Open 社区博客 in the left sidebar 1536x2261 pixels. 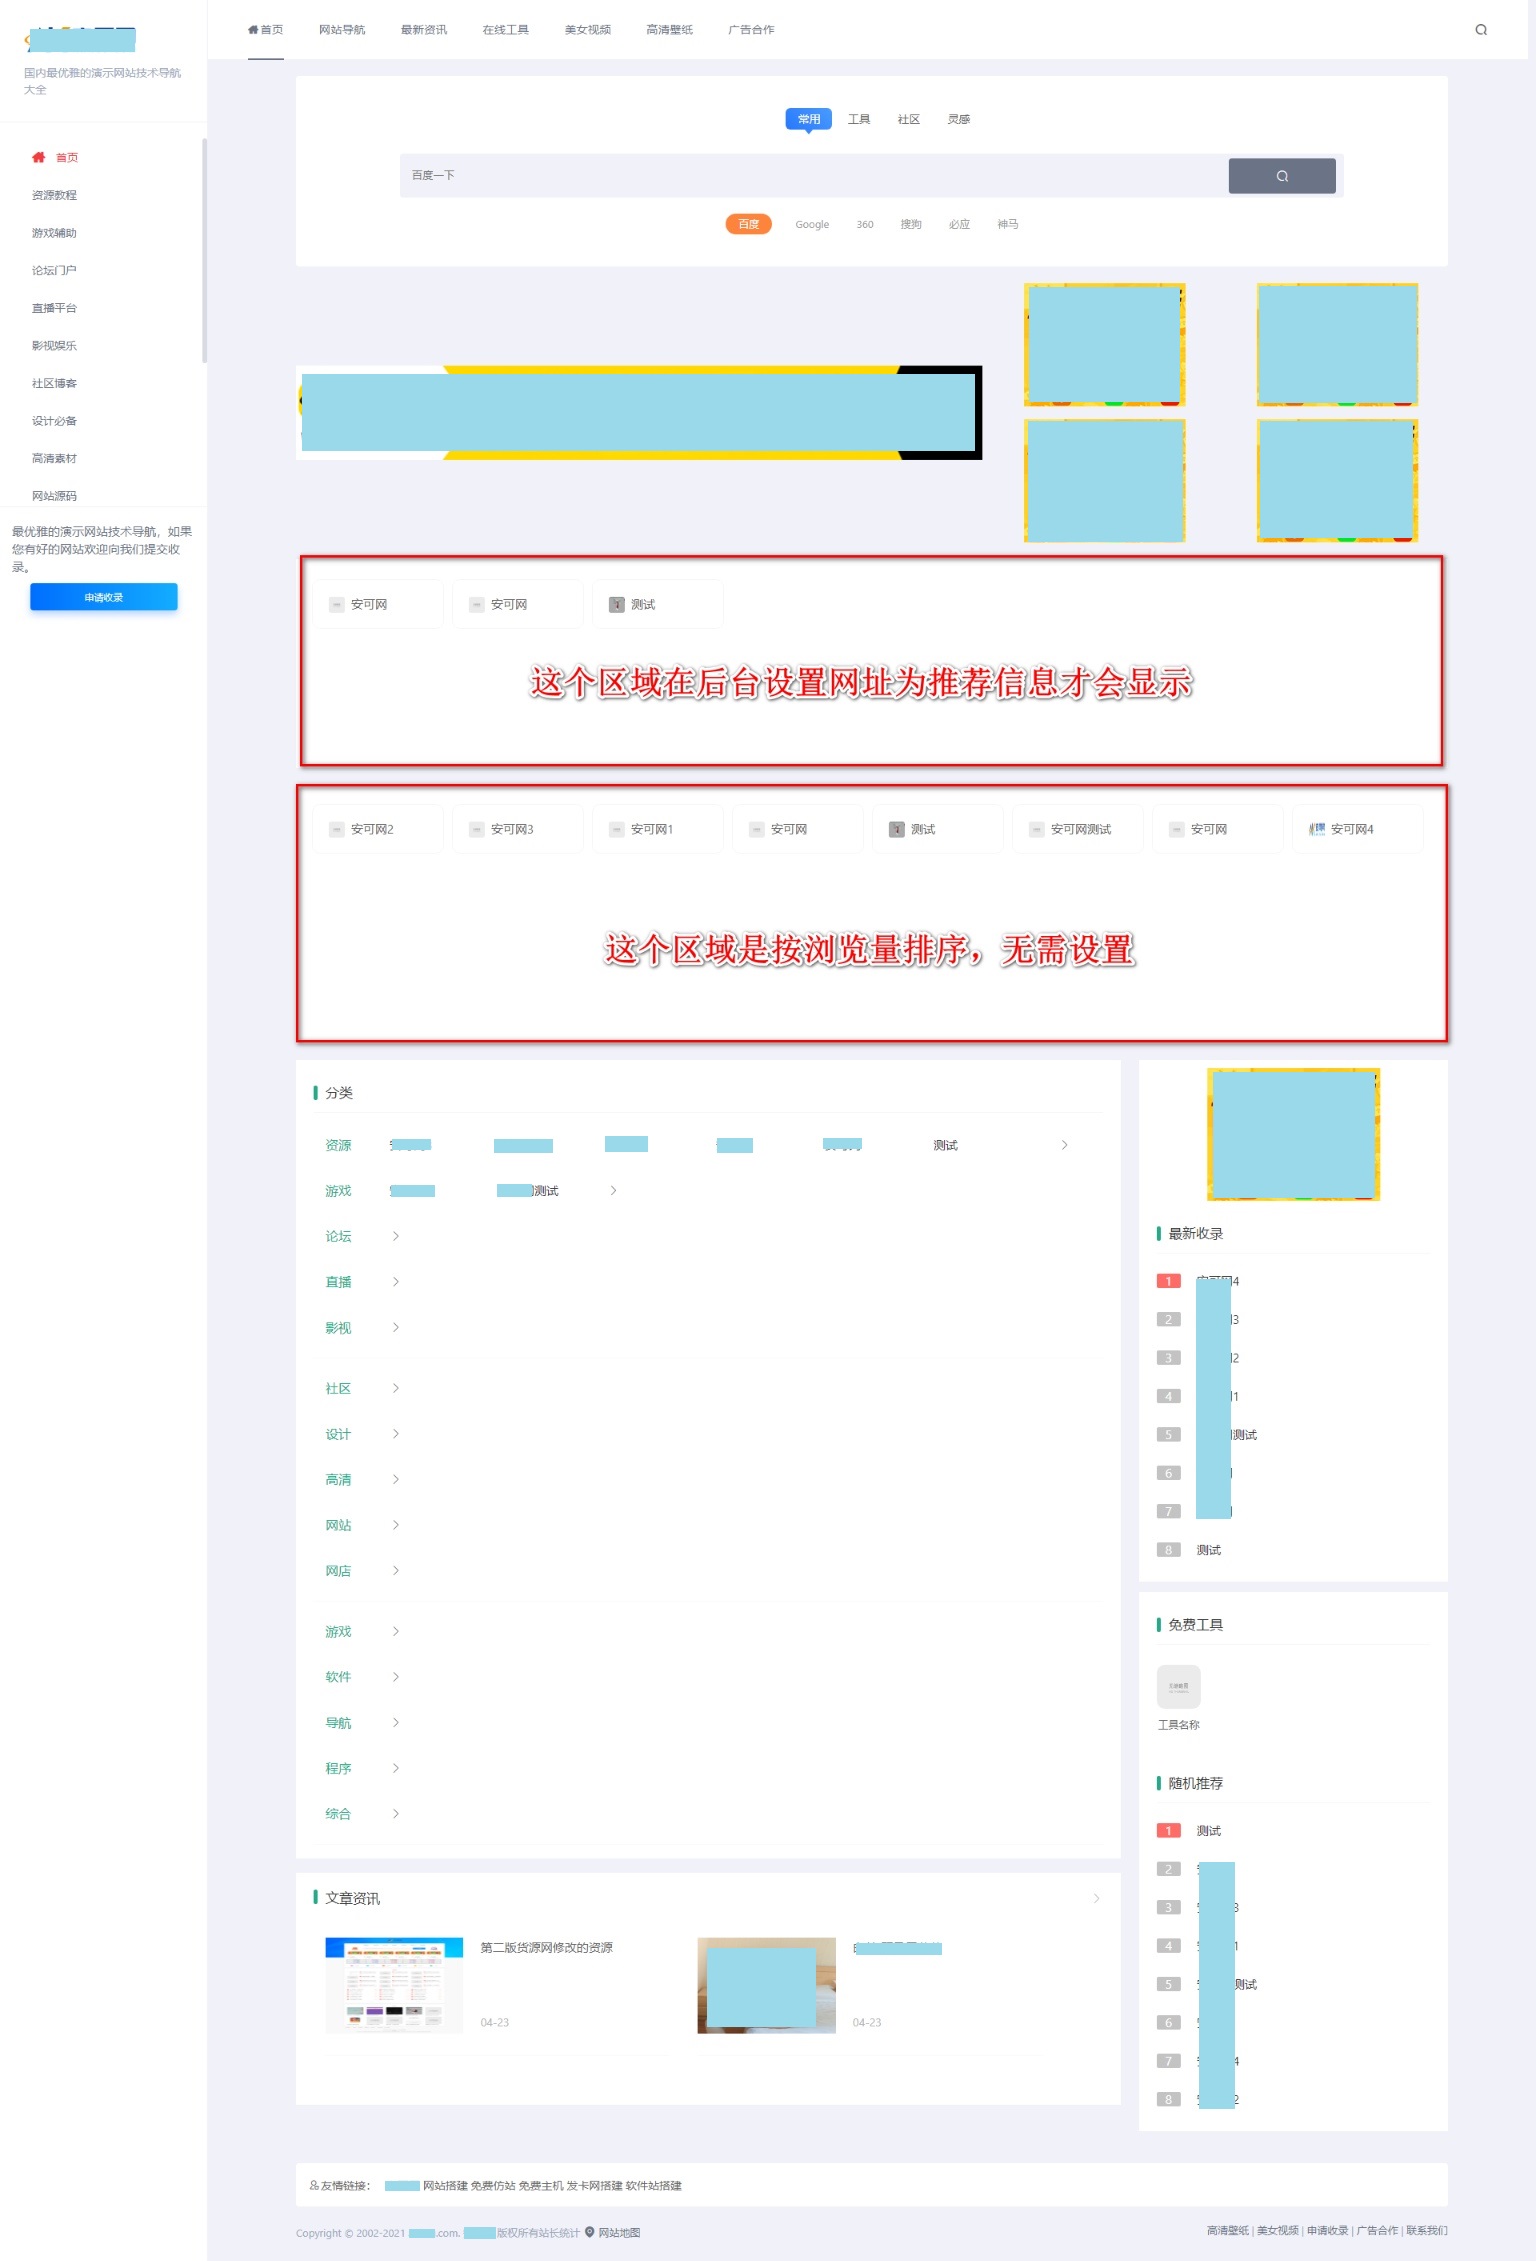click(54, 383)
